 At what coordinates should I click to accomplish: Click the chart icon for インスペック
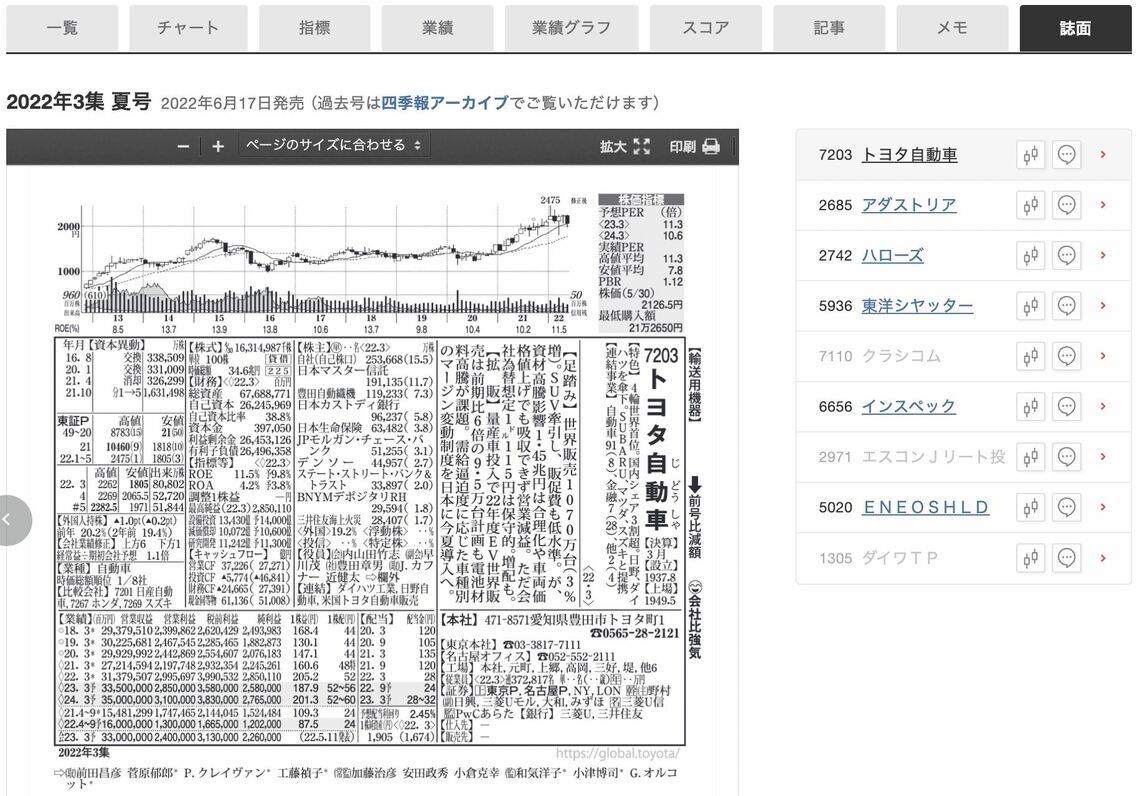pos(1031,407)
